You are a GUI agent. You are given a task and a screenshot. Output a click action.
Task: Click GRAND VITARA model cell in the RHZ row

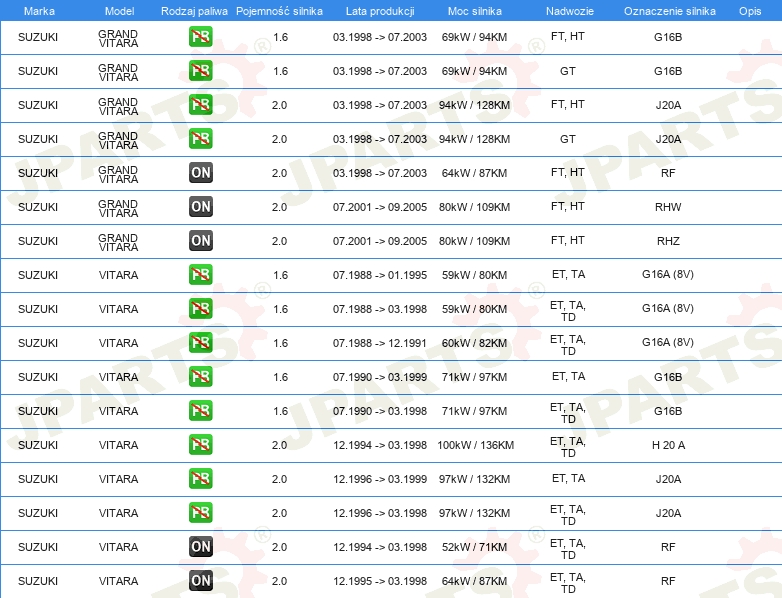point(118,242)
